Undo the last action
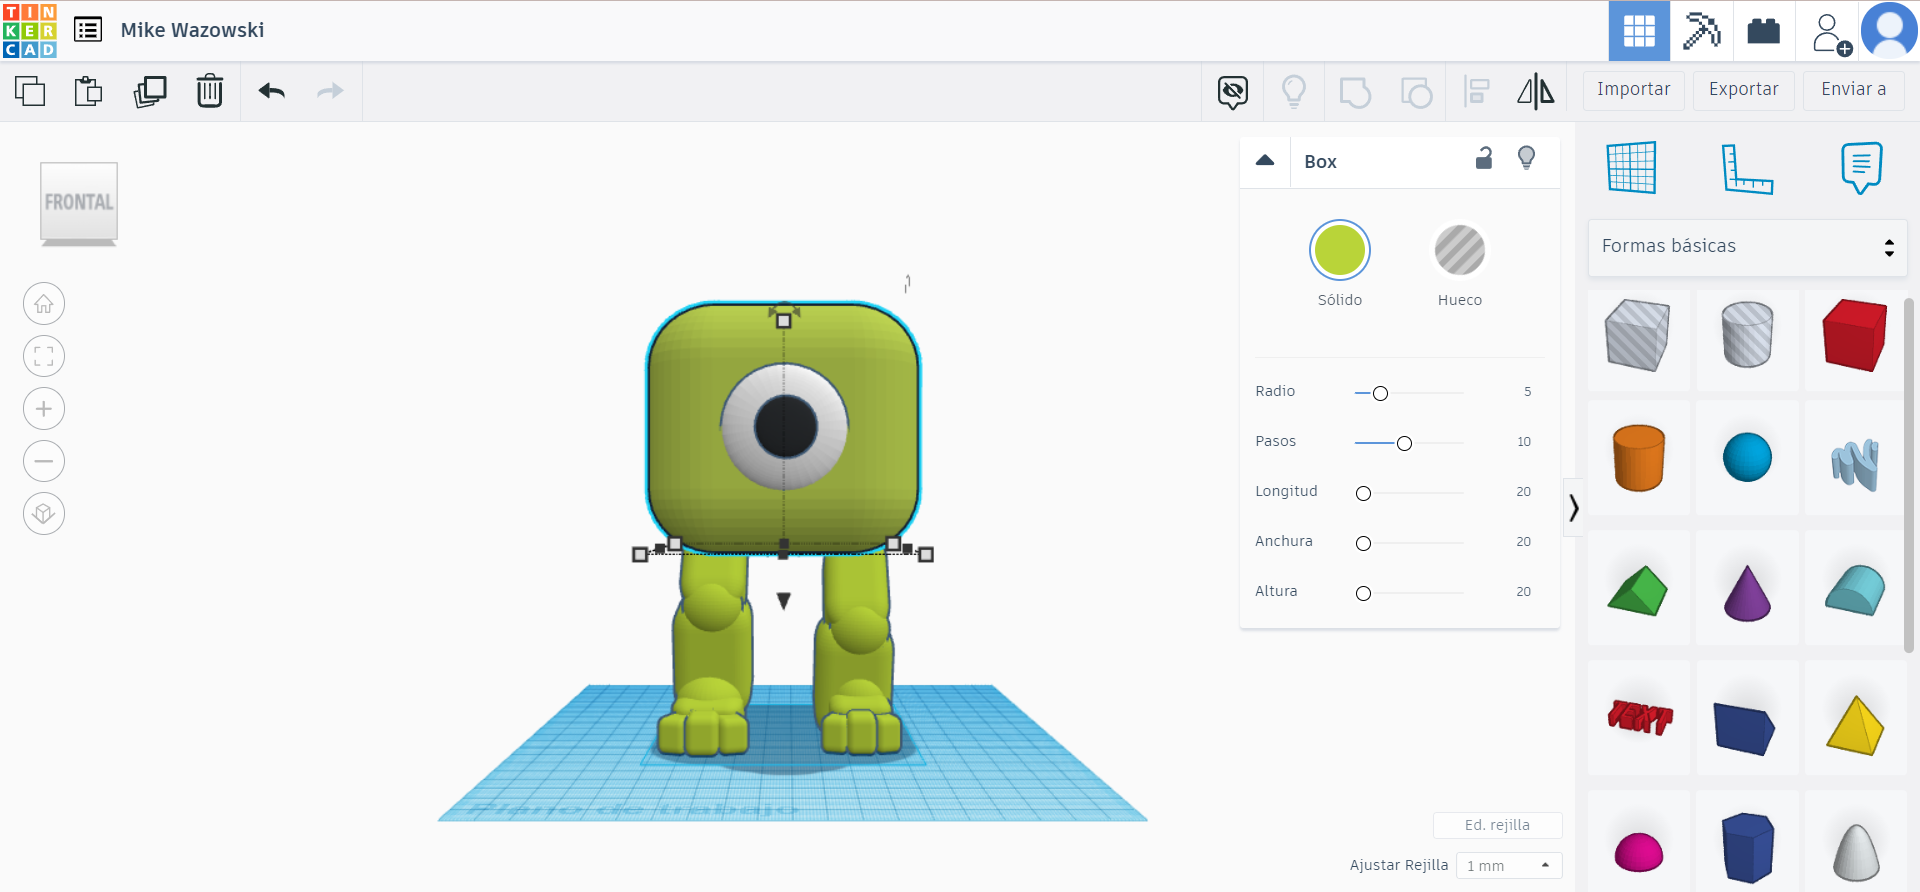The image size is (1920, 892). tap(272, 91)
